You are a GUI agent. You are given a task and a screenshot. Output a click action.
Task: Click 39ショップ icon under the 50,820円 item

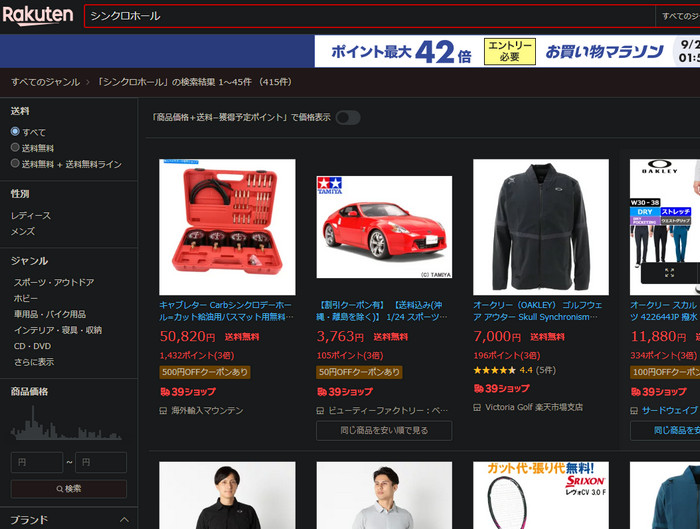click(188, 392)
